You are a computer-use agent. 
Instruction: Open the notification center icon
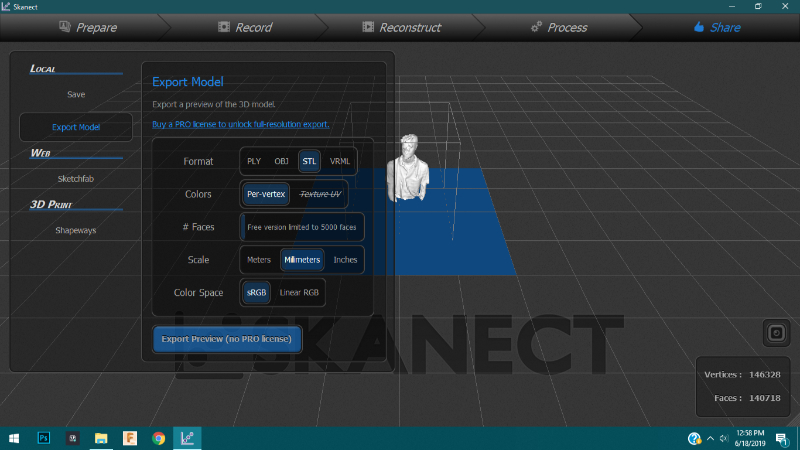[782, 438]
